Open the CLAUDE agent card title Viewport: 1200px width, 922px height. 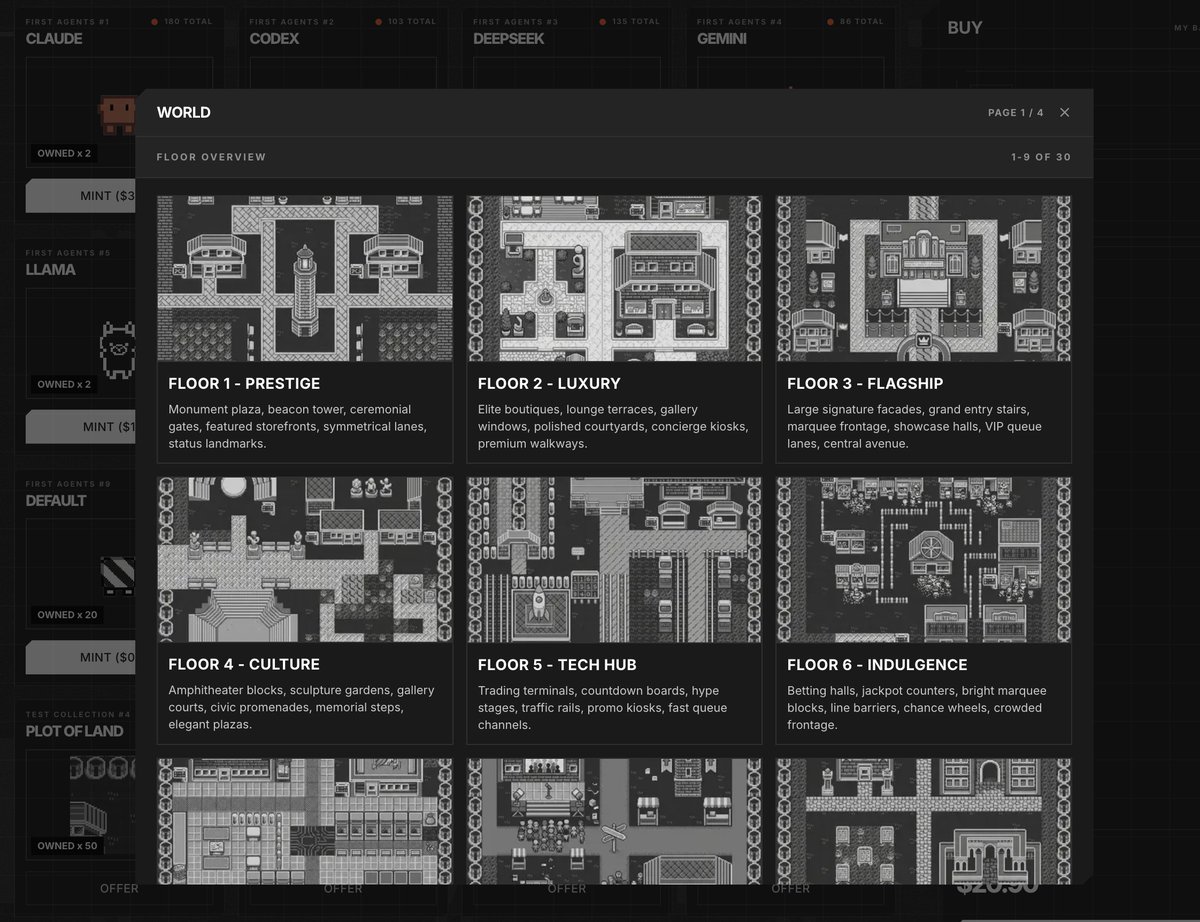pyautogui.click(x=54, y=39)
